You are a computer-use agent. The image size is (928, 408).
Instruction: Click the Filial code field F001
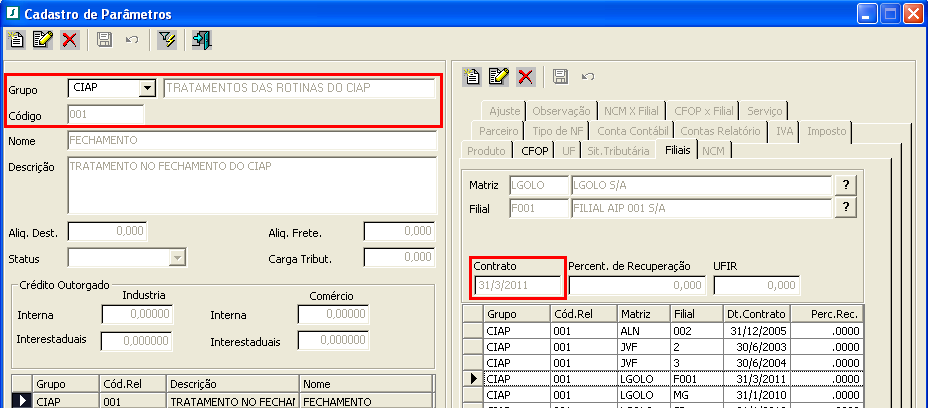click(539, 207)
